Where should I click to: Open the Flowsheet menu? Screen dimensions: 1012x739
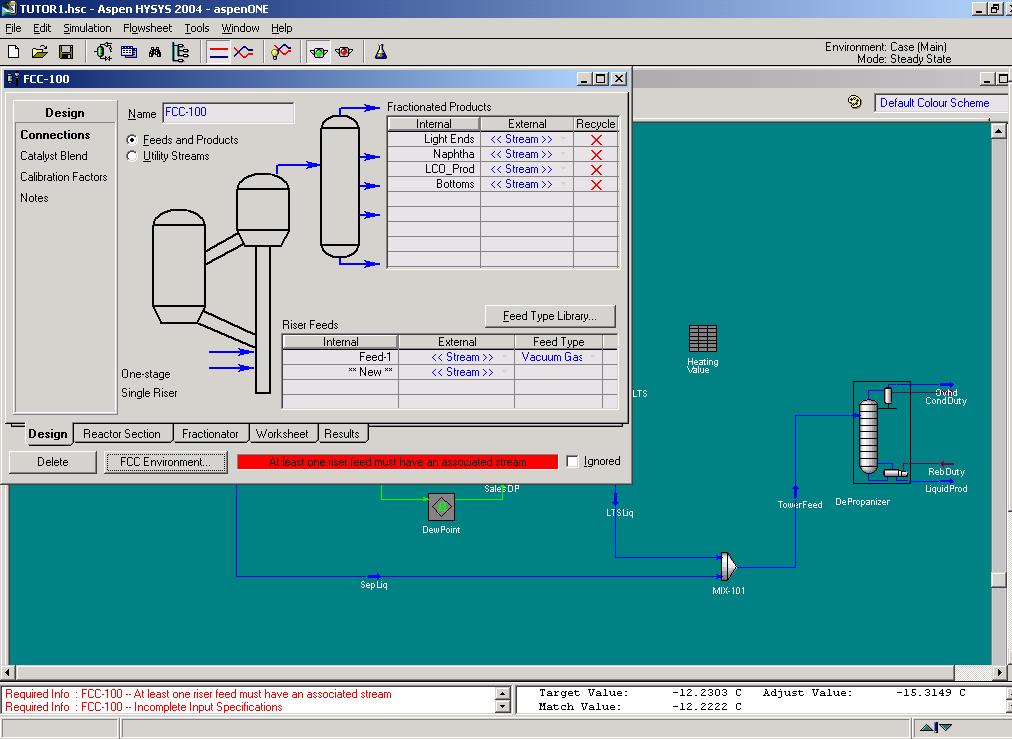click(147, 28)
